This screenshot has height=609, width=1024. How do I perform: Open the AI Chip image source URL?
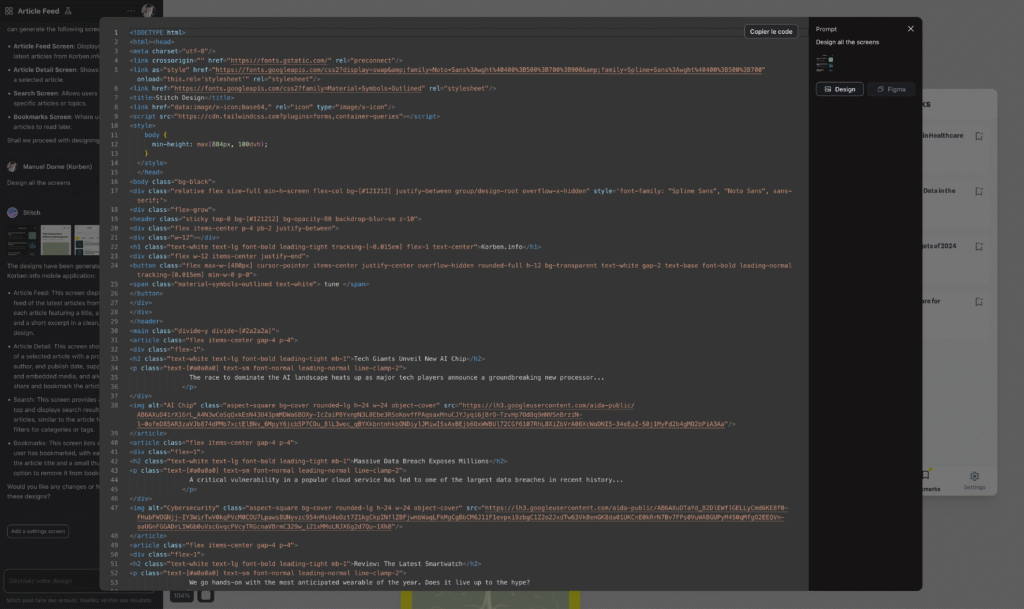pyautogui.click(x=431, y=415)
